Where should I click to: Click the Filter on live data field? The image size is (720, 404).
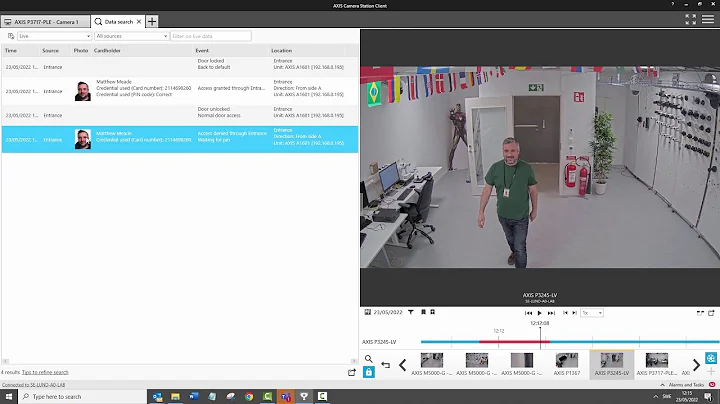click(x=211, y=36)
